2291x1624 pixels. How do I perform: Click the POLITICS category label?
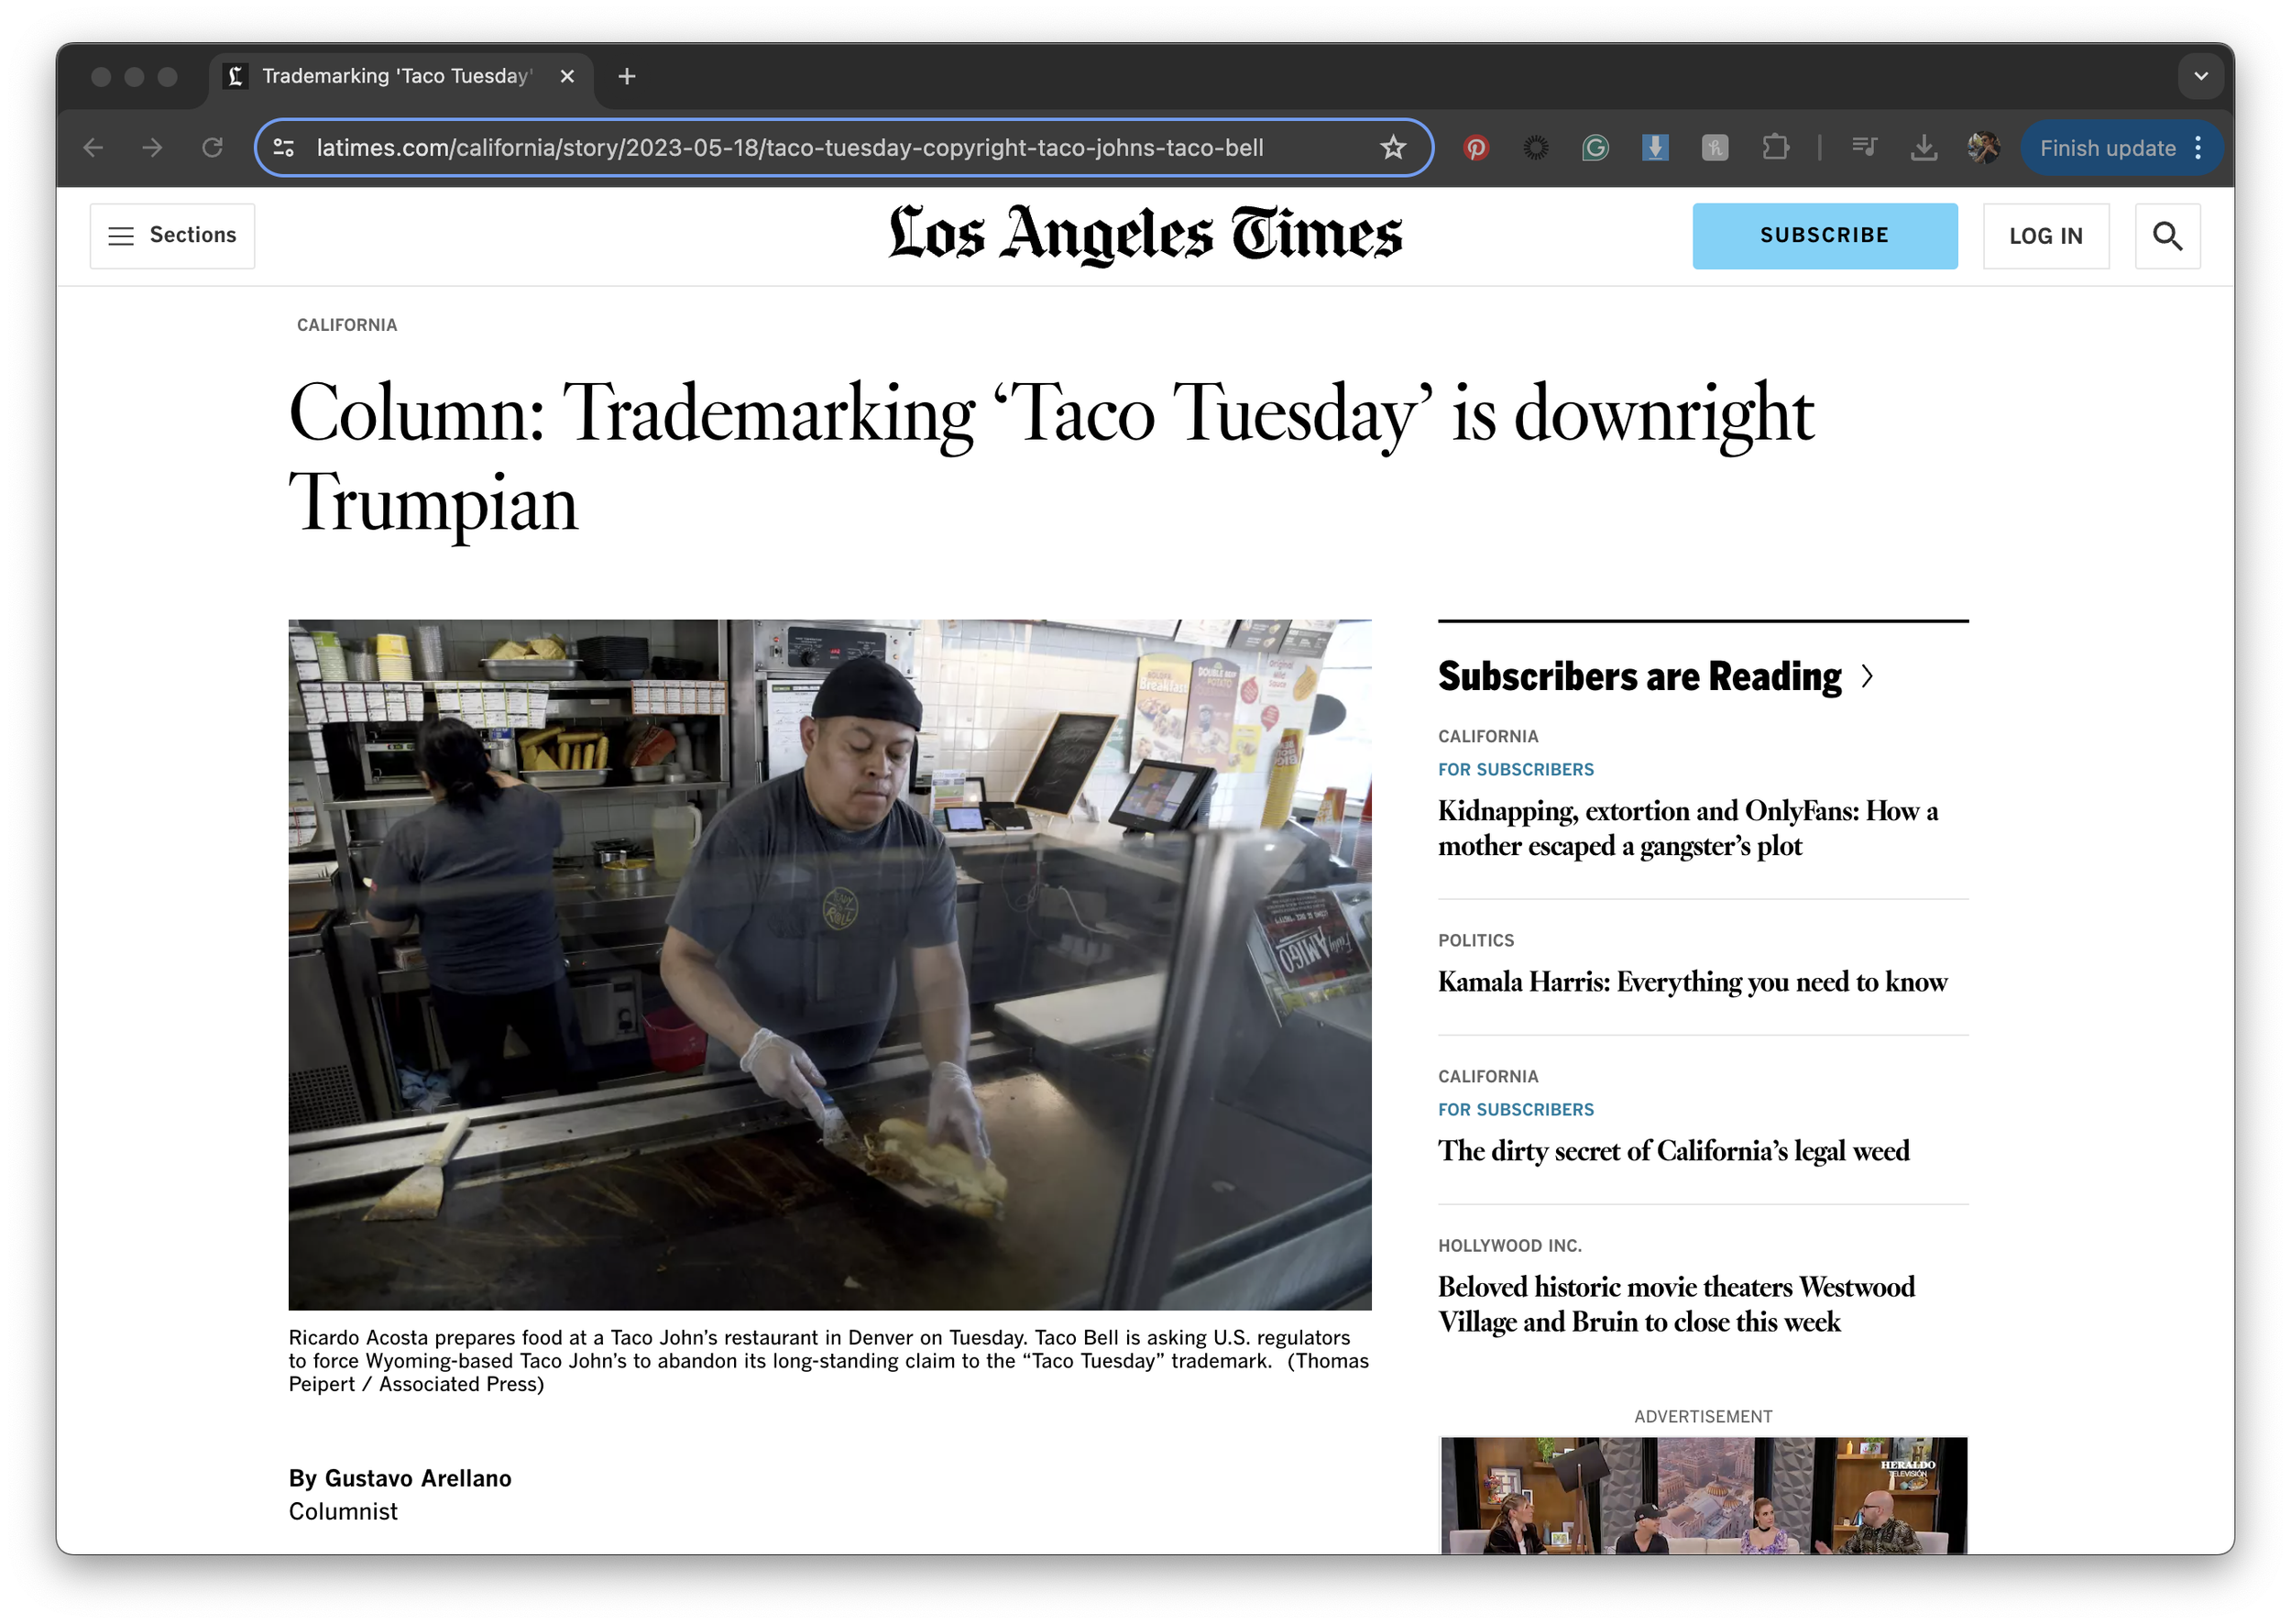click(x=1476, y=941)
